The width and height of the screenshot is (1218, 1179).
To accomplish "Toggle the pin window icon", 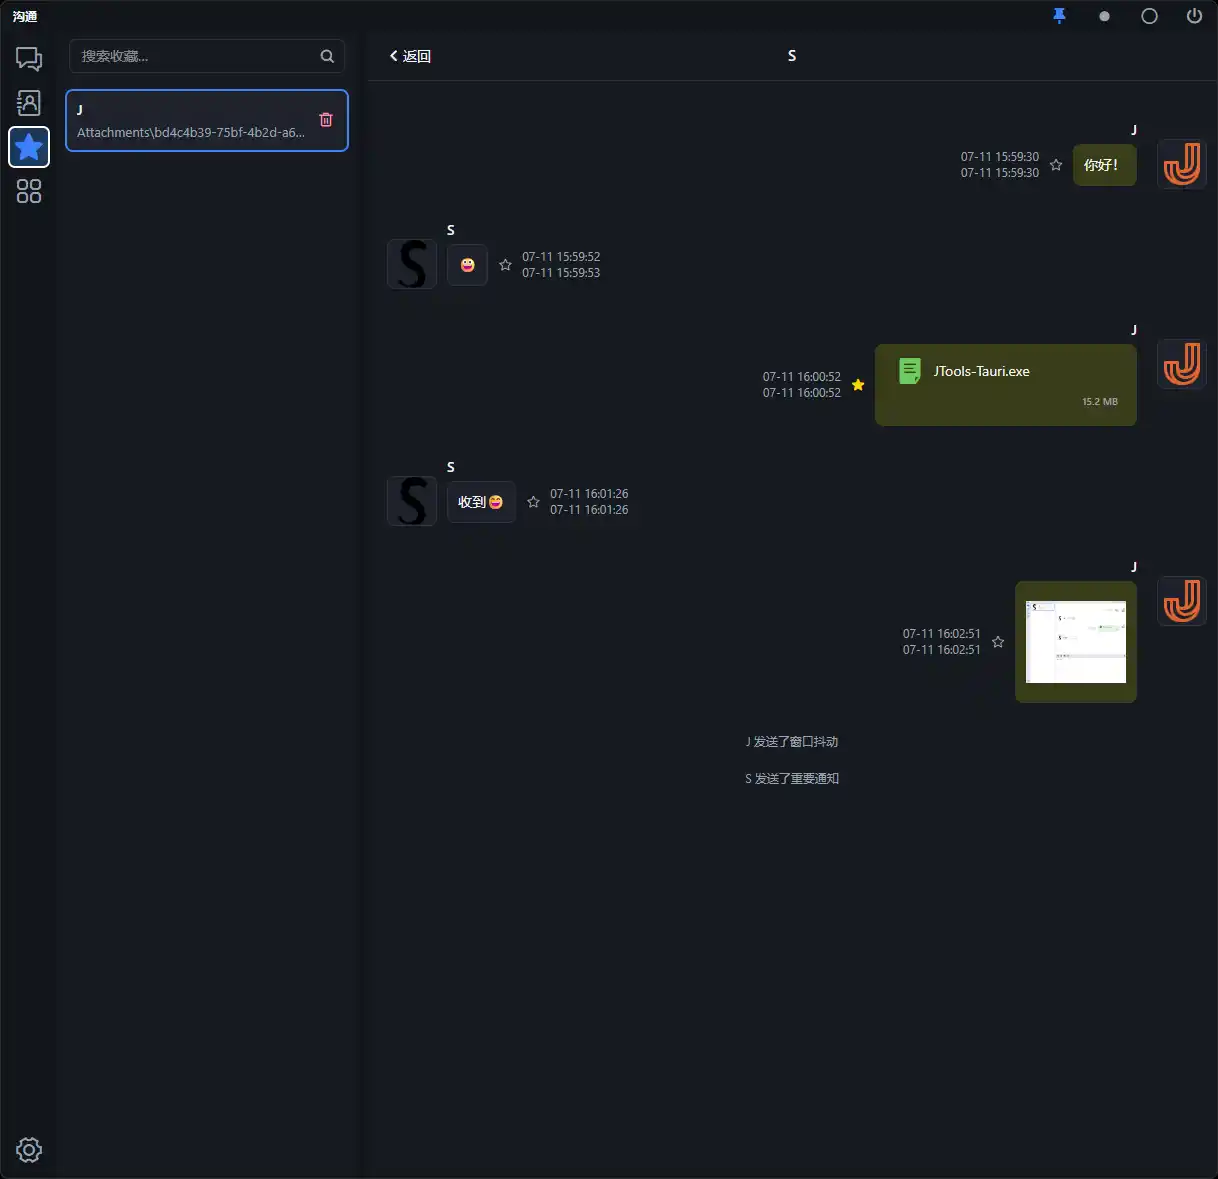I will coord(1060,16).
